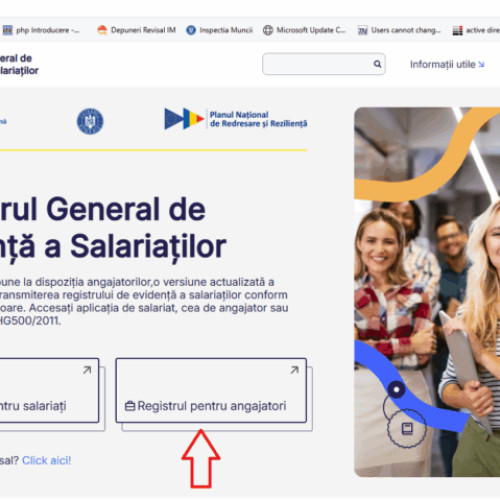The image size is (500, 500).
Task: Click the Microsoft Update globe icon
Action: click(x=268, y=30)
